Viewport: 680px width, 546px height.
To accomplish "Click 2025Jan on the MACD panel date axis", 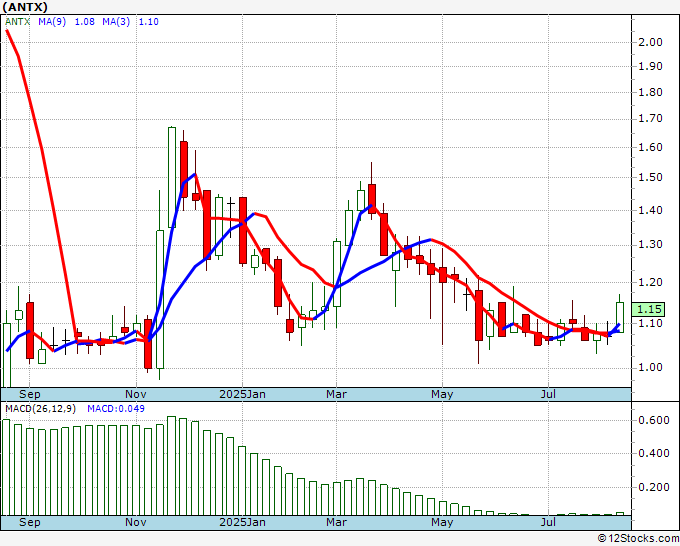I will click(x=242, y=522).
